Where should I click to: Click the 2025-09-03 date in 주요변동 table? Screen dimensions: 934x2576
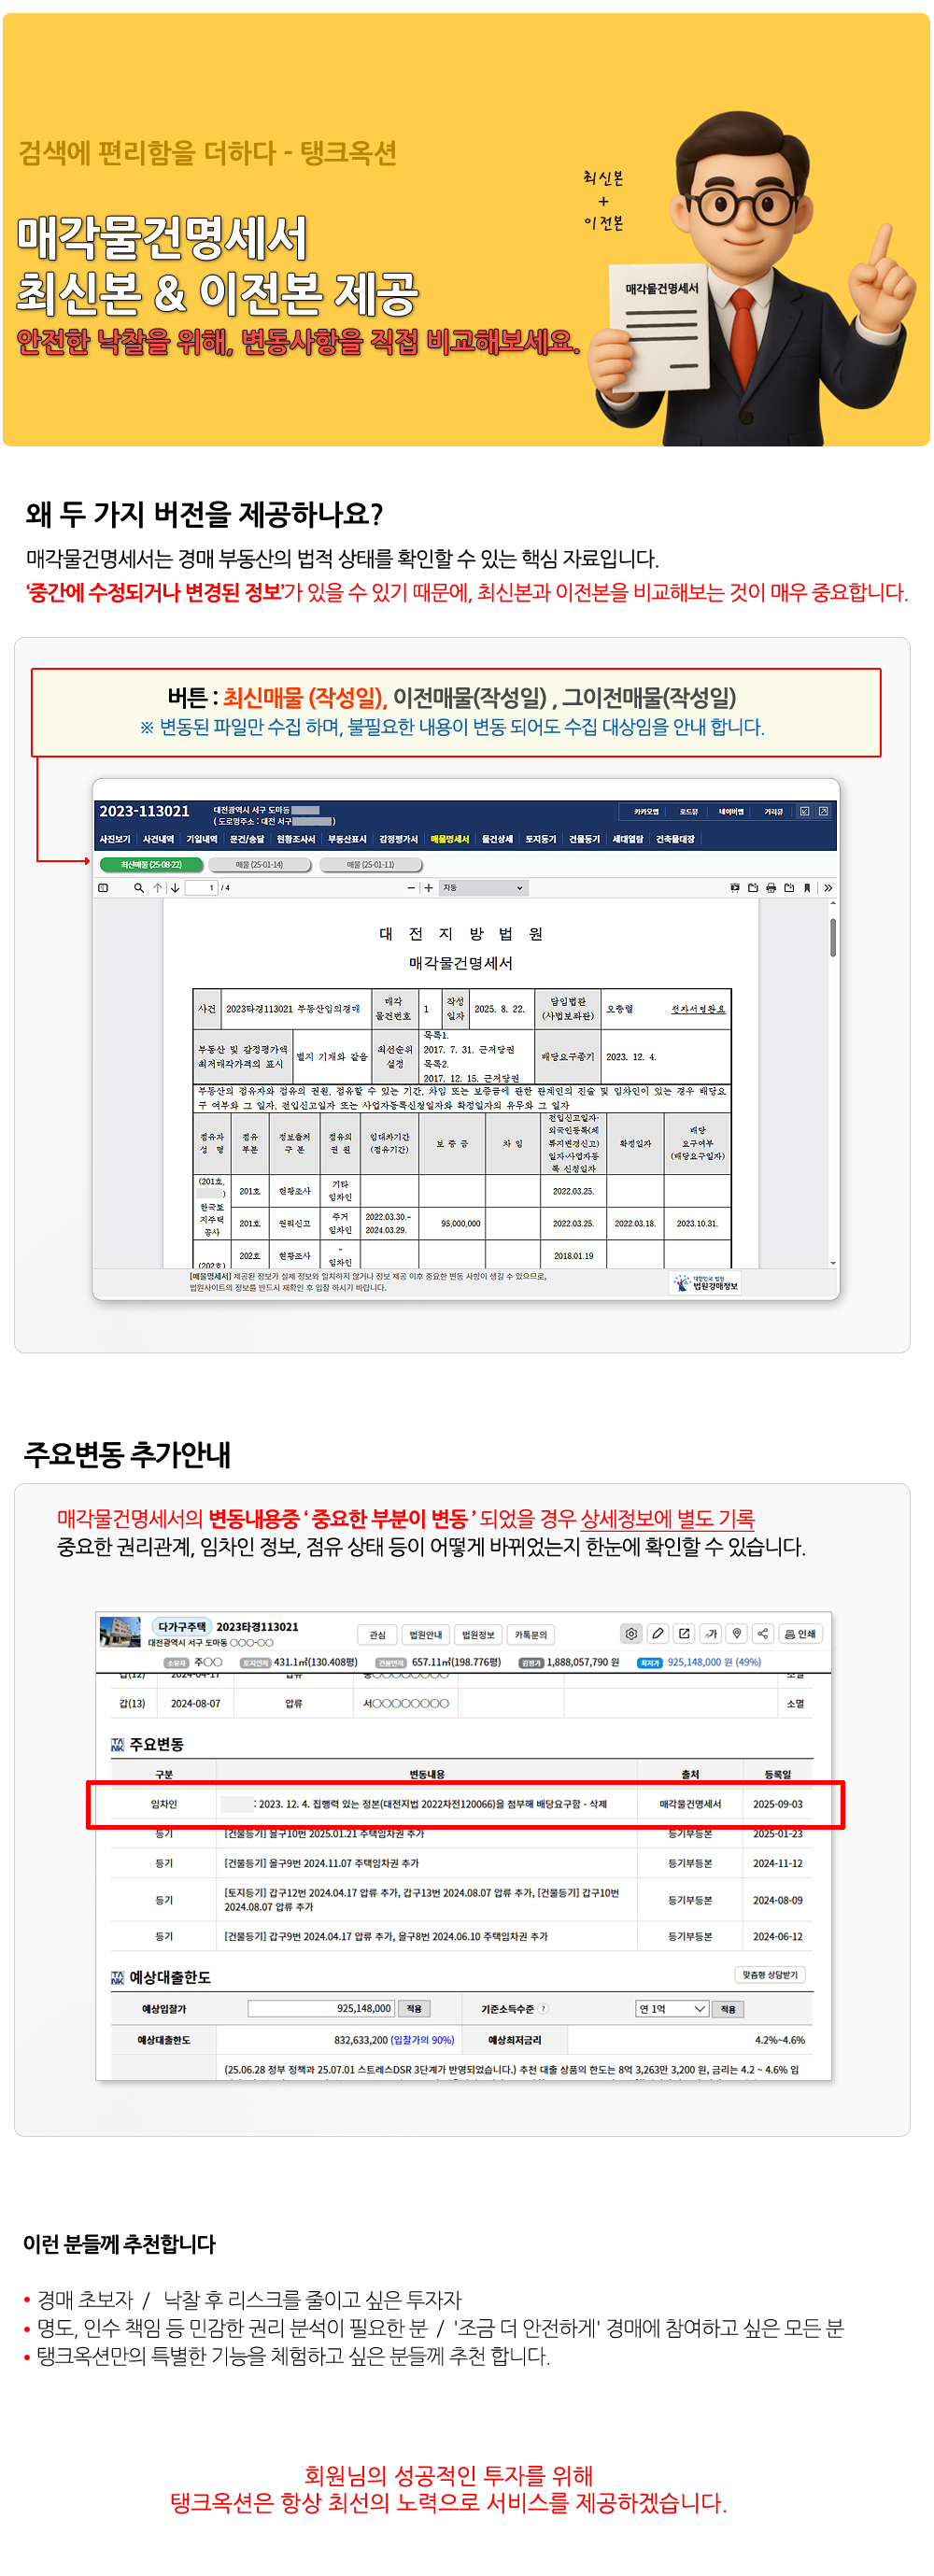[x=778, y=1804]
